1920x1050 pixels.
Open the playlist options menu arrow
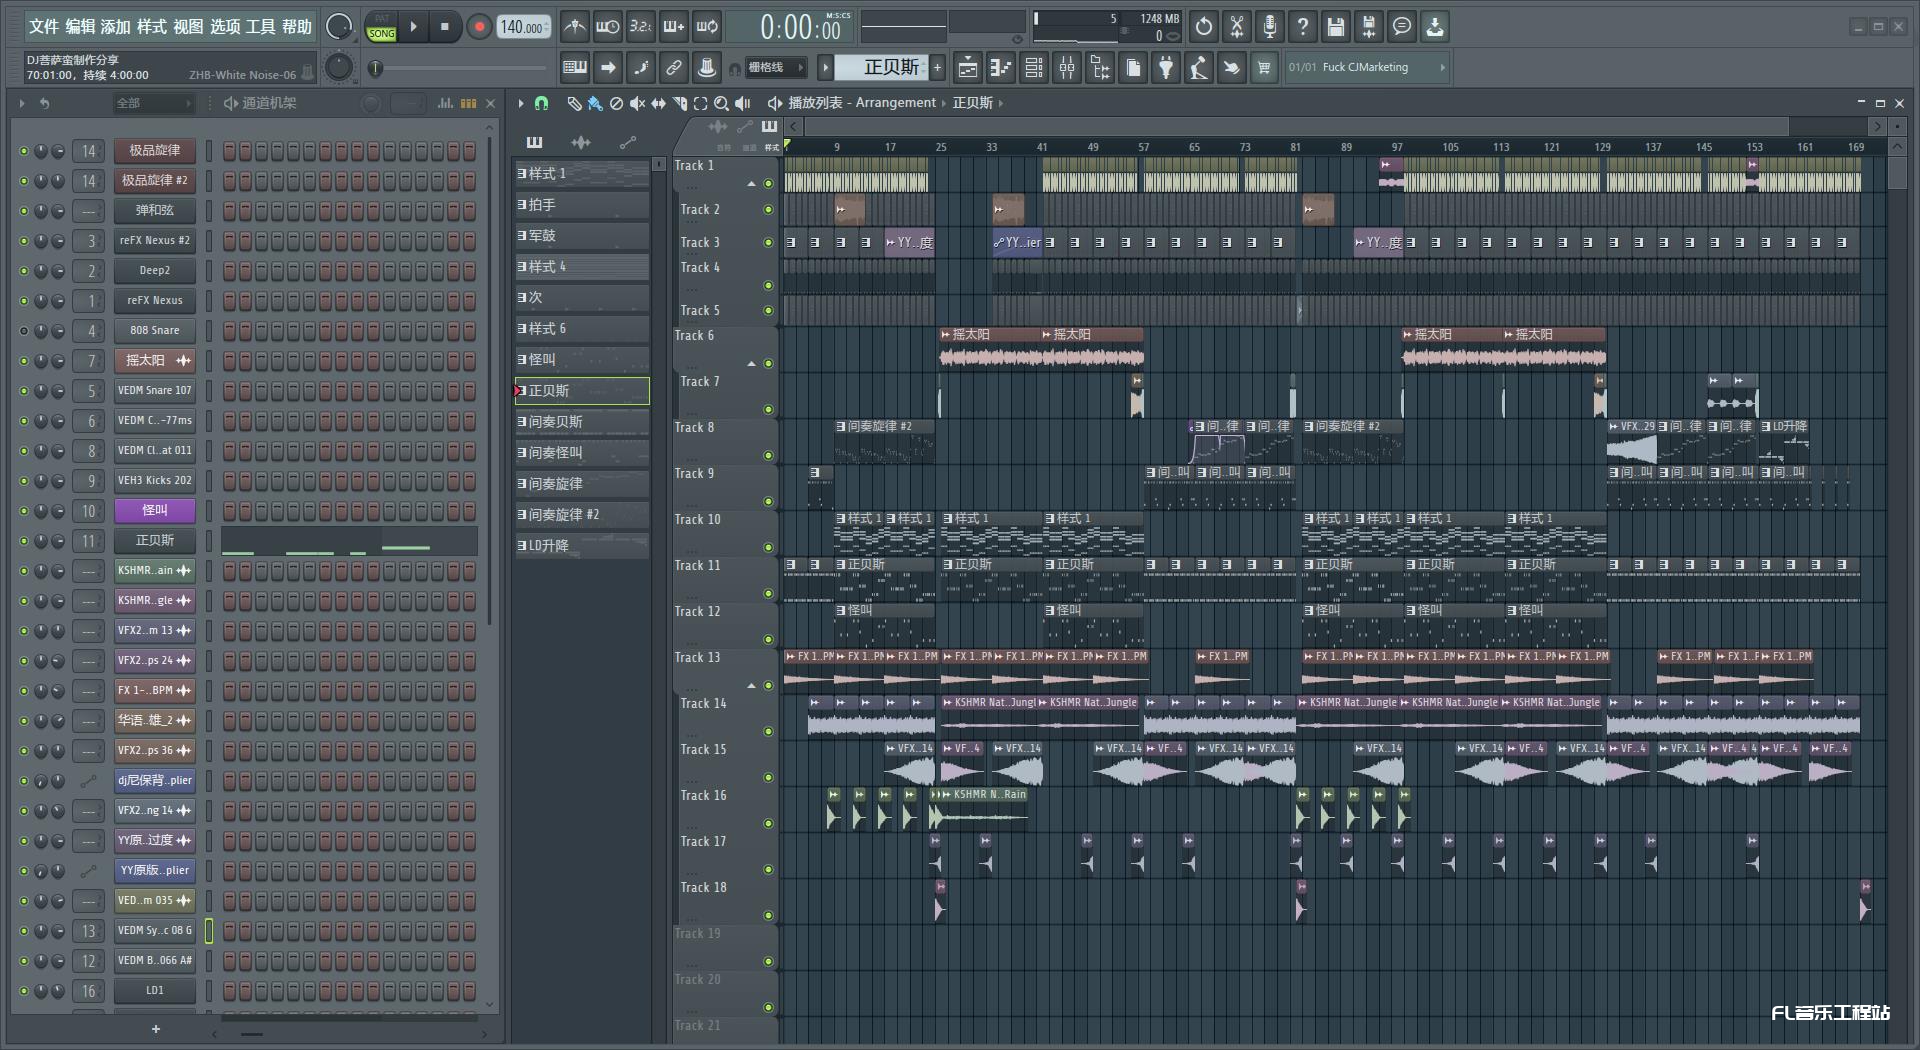click(520, 103)
